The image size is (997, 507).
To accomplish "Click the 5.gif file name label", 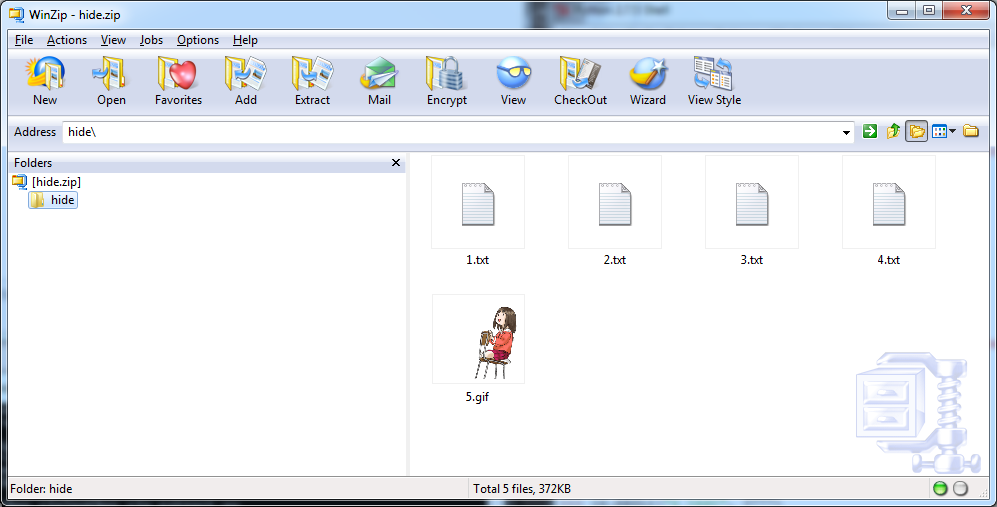I will click(x=477, y=397).
